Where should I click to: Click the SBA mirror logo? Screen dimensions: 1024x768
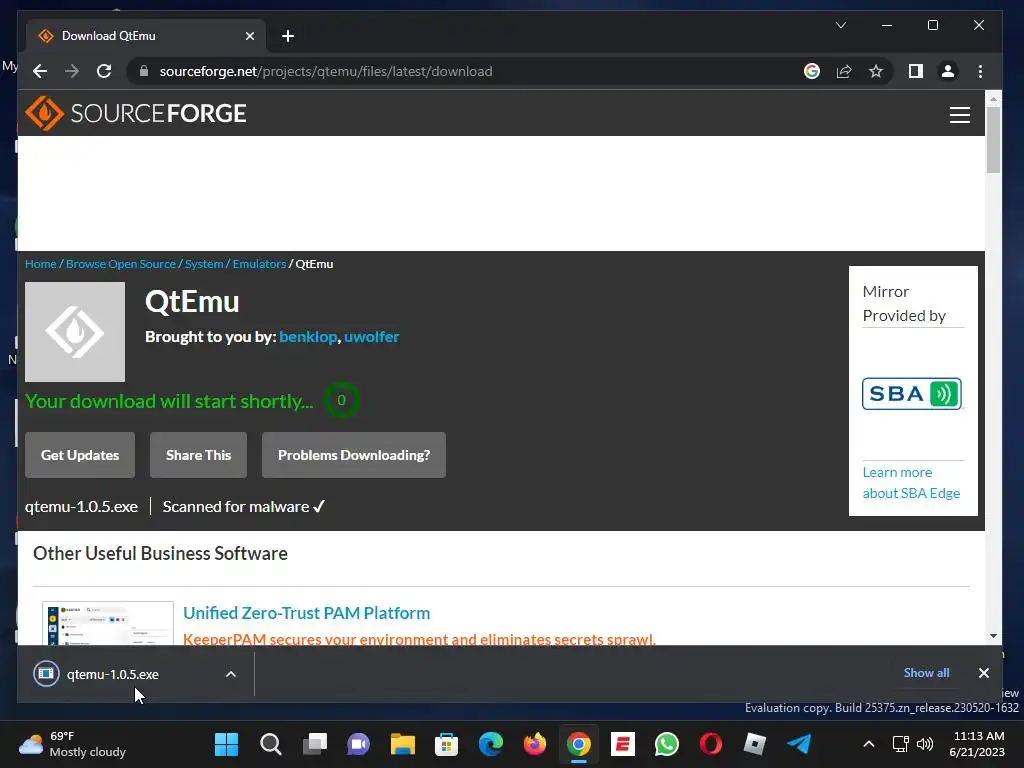912,394
